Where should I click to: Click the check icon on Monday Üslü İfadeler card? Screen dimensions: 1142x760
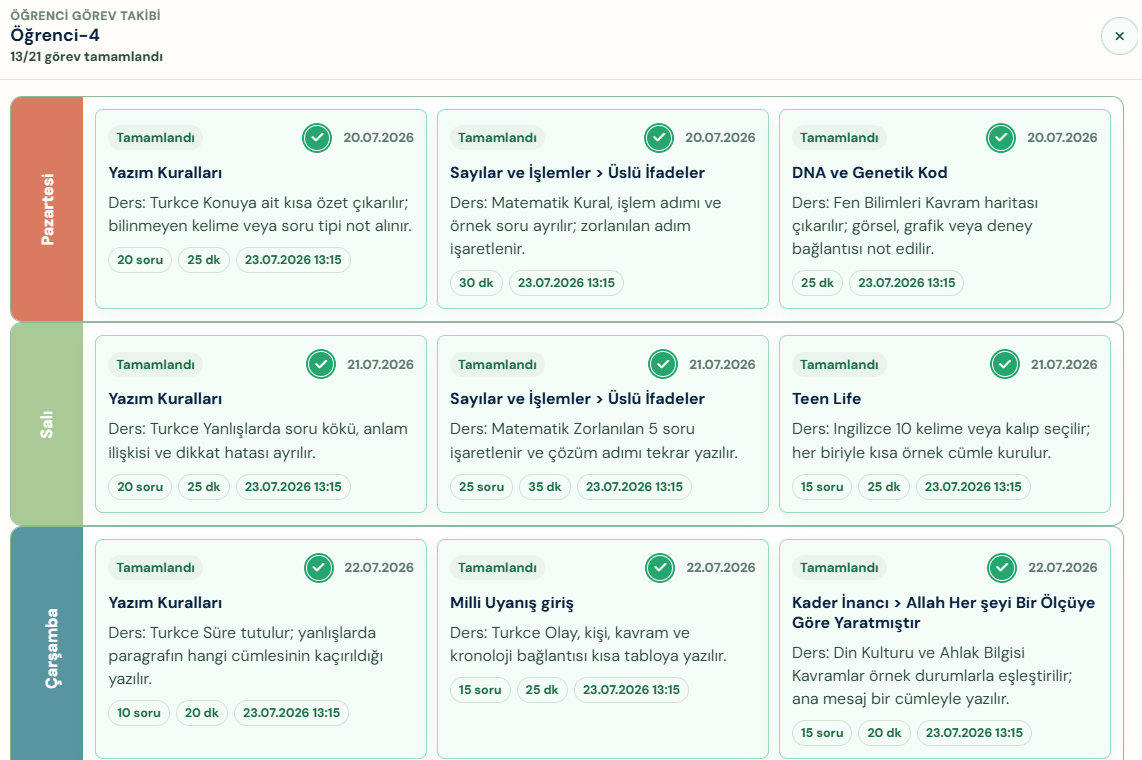[659, 138]
